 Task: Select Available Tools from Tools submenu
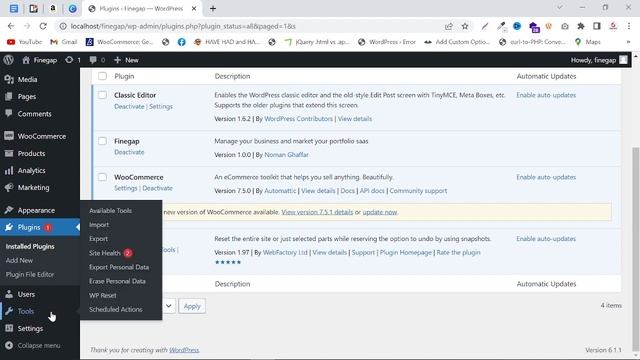coord(110,211)
